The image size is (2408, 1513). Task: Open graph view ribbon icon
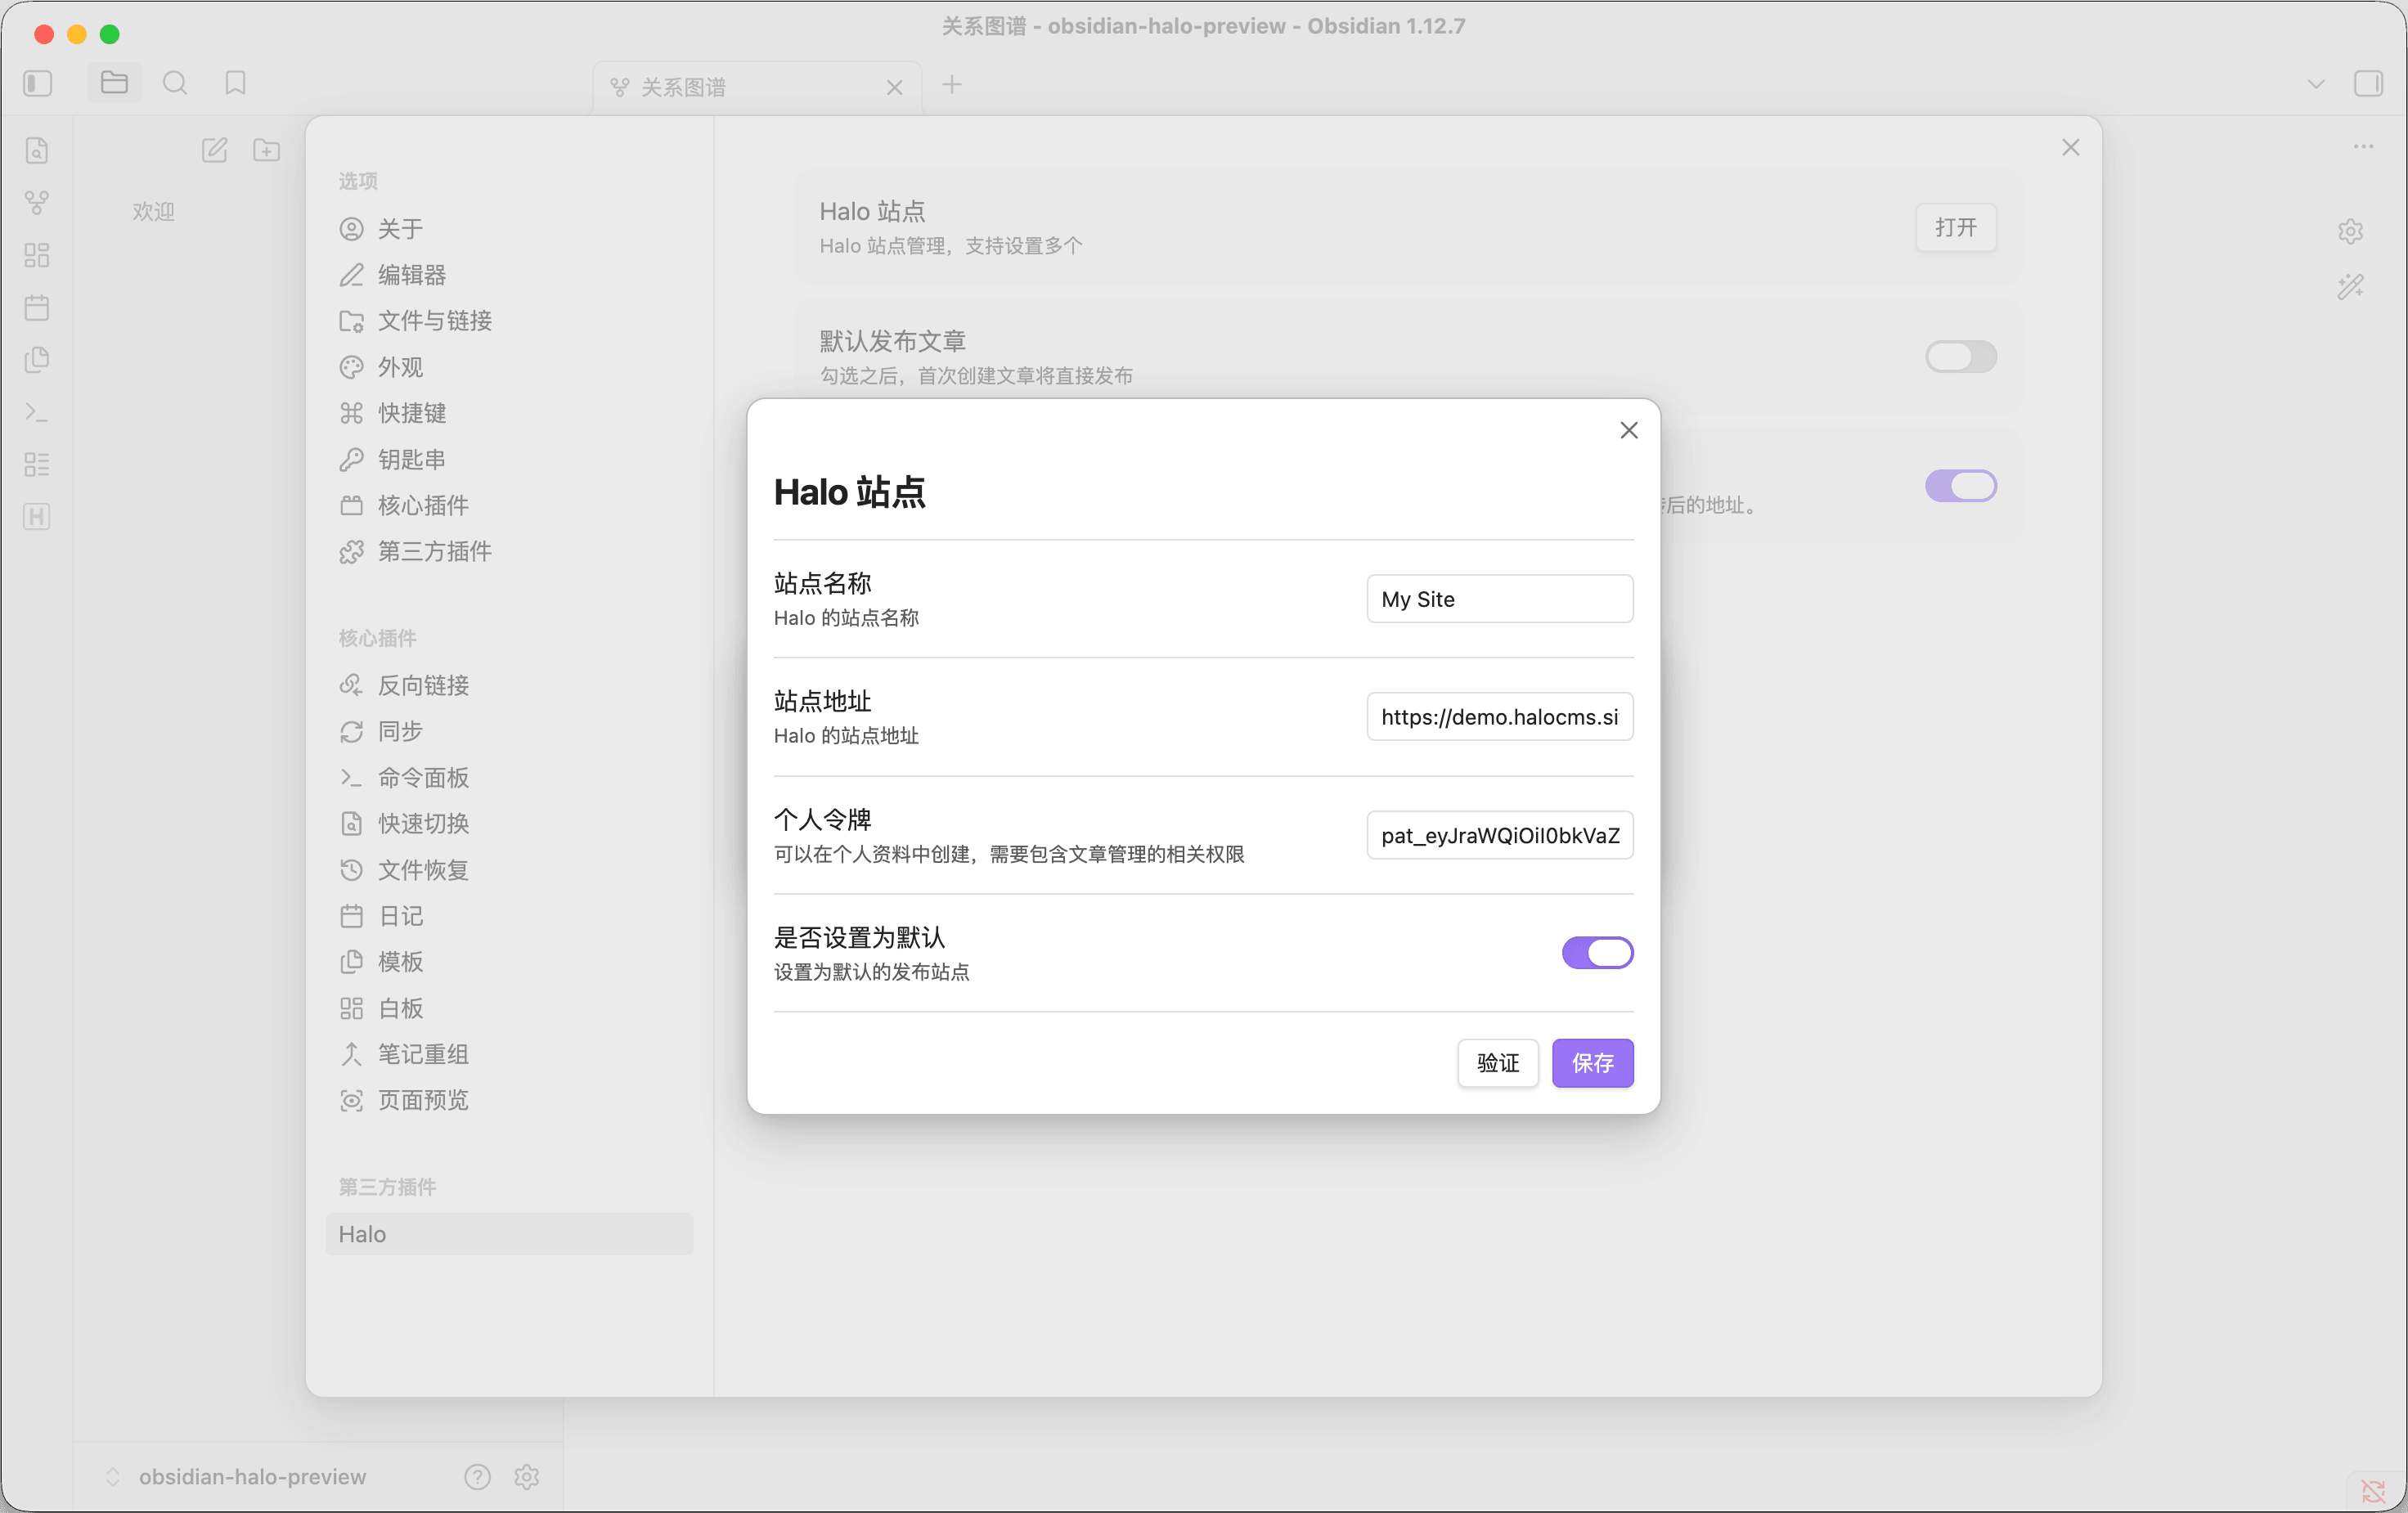(37, 203)
